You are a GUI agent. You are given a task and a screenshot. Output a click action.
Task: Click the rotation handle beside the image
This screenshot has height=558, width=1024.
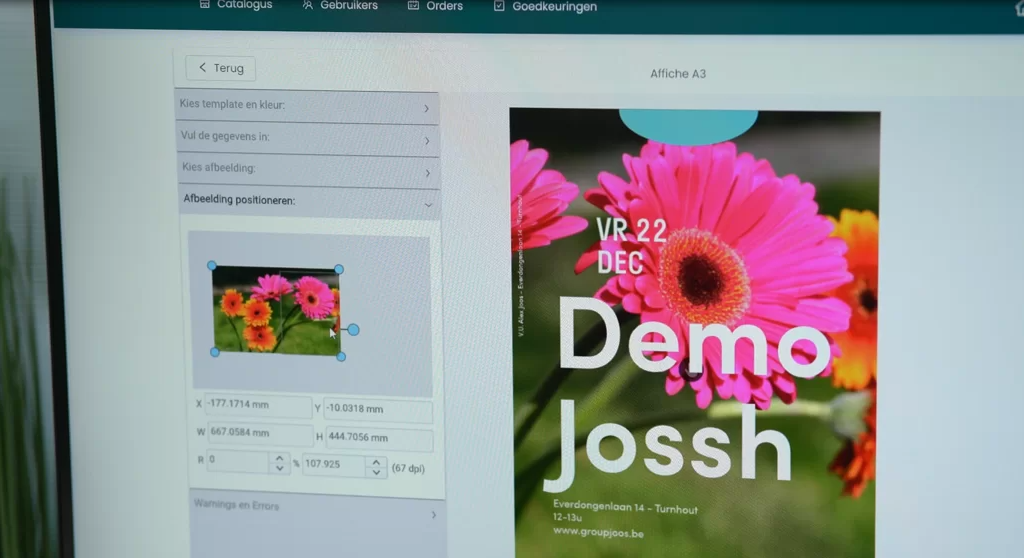pyautogui.click(x=353, y=330)
